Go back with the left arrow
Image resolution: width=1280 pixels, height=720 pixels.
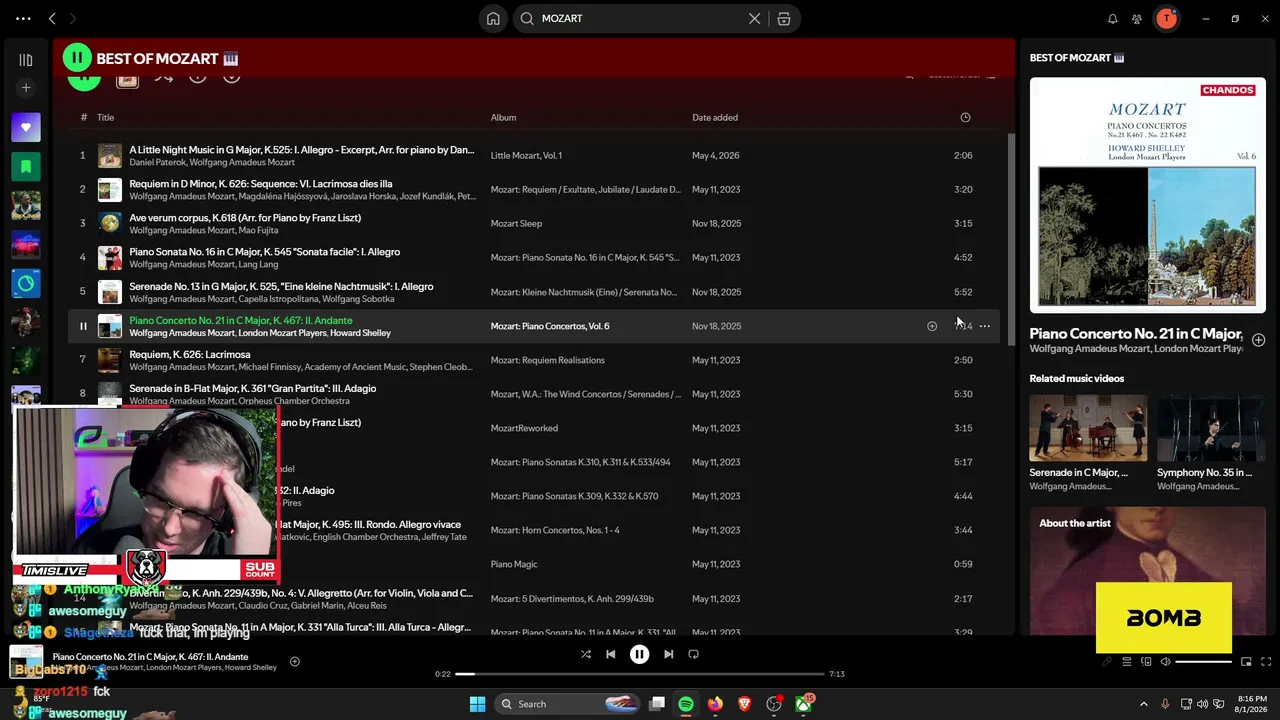[52, 18]
